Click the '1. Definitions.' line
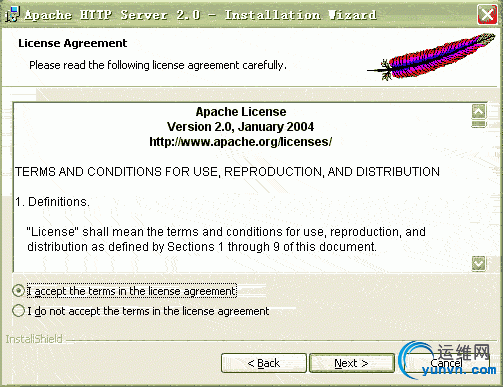This screenshot has width=503, height=387. pos(52,202)
